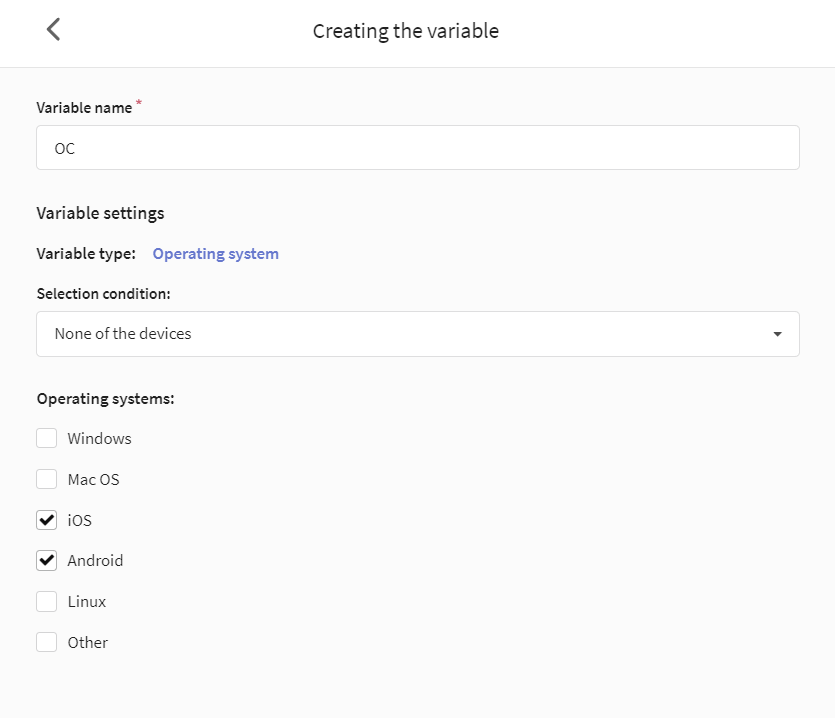Click the iOS option label
835x718 pixels.
click(79, 520)
